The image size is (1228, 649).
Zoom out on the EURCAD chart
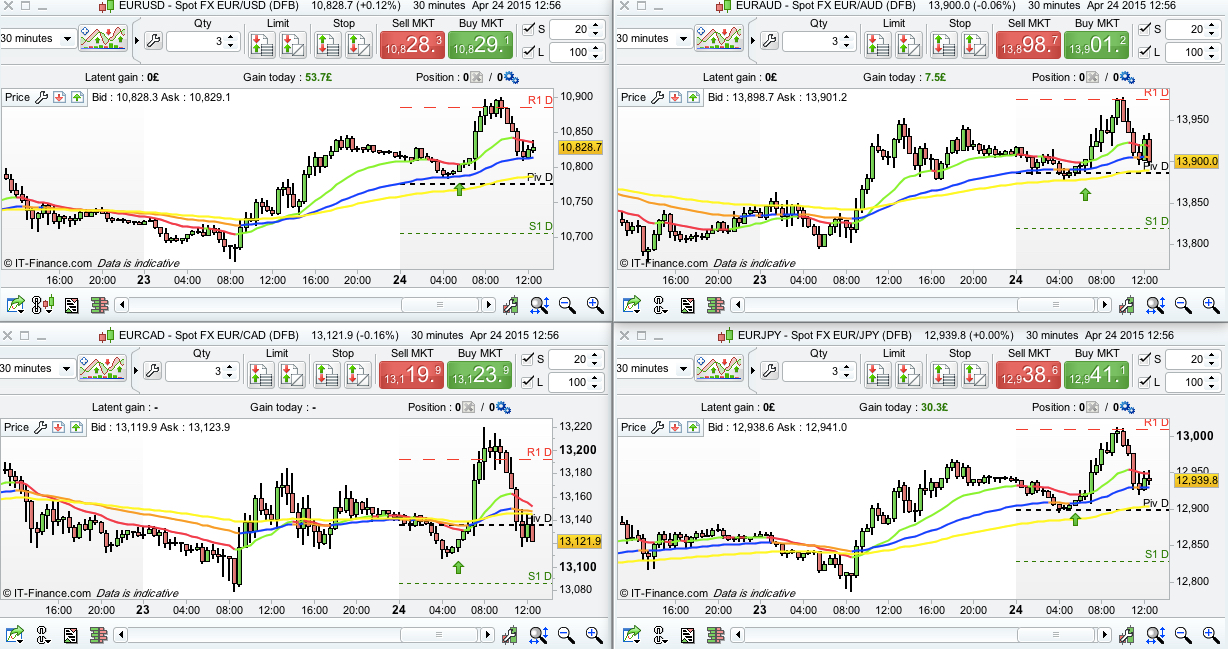point(567,634)
